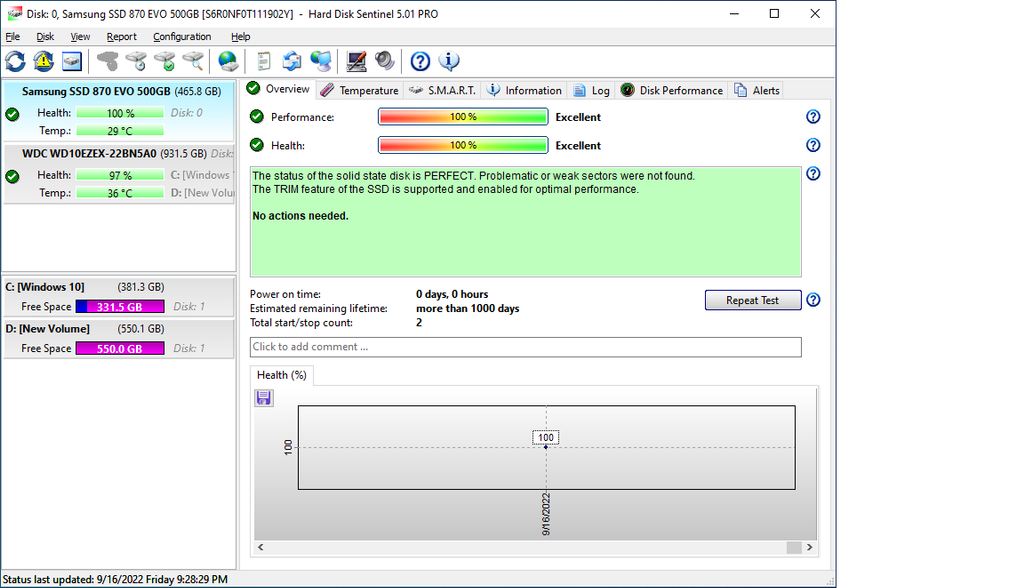Click the monitor with screwdriver configuration icon
Screen dimensions: 1024x588
point(356,61)
